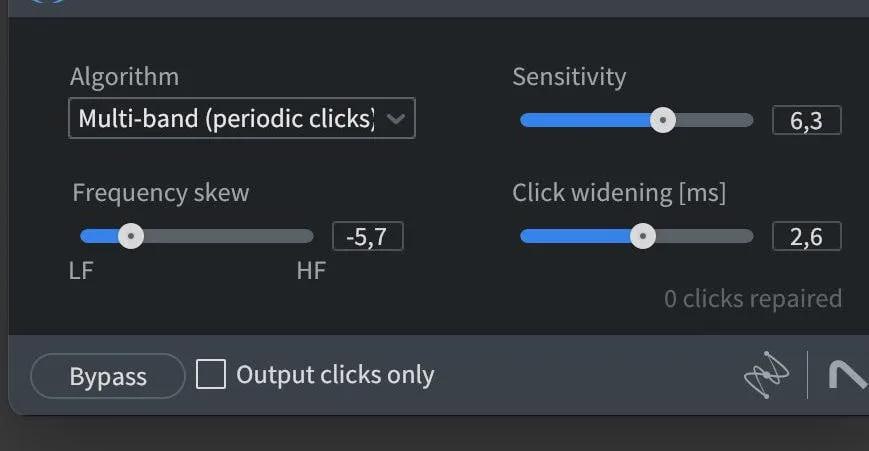Click the partial arch icon at far right
The width and height of the screenshot is (869, 451).
pyautogui.click(x=848, y=375)
